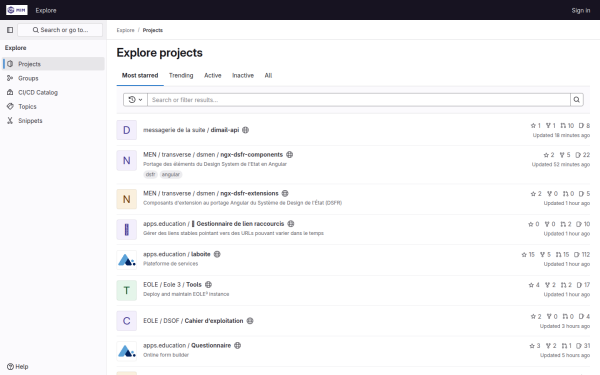The height and width of the screenshot is (375, 600).
Task: Open Topics in the sidebar
Action: [x=53, y=106]
